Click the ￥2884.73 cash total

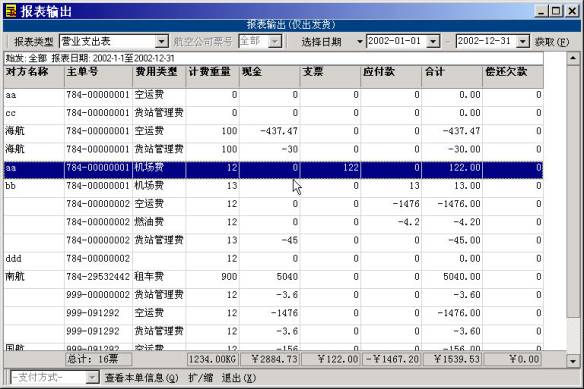point(269,359)
